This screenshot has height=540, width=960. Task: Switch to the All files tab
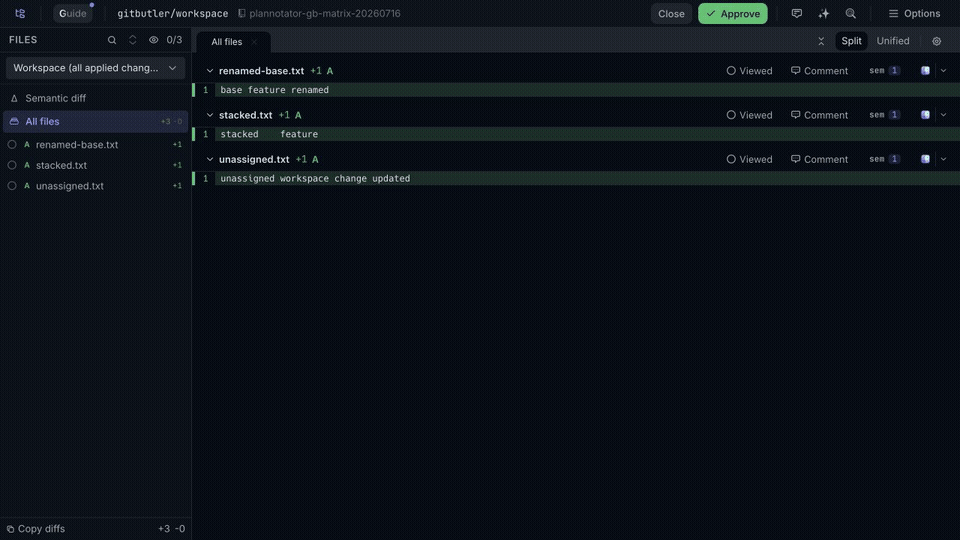tap(227, 42)
